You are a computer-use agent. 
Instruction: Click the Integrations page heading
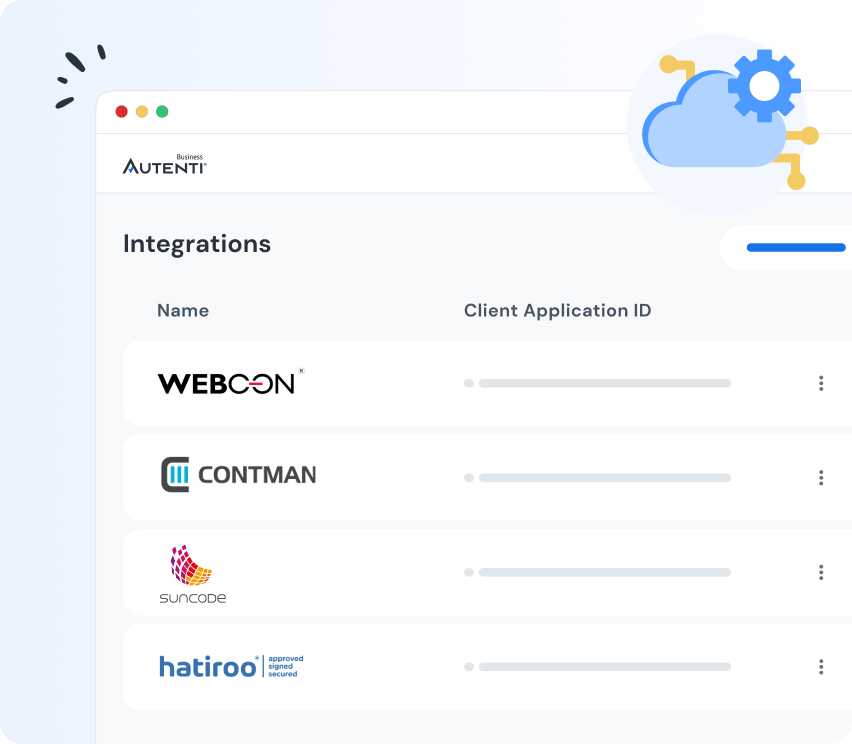click(197, 243)
